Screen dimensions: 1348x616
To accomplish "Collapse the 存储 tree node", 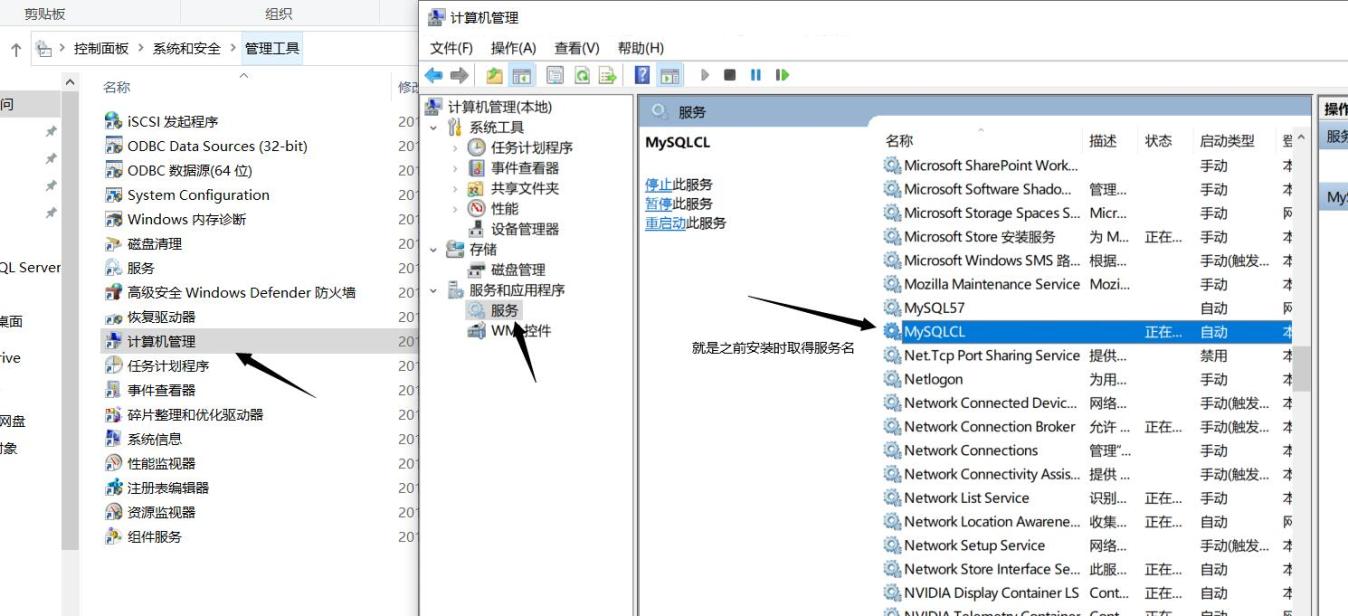I will 434,249.
